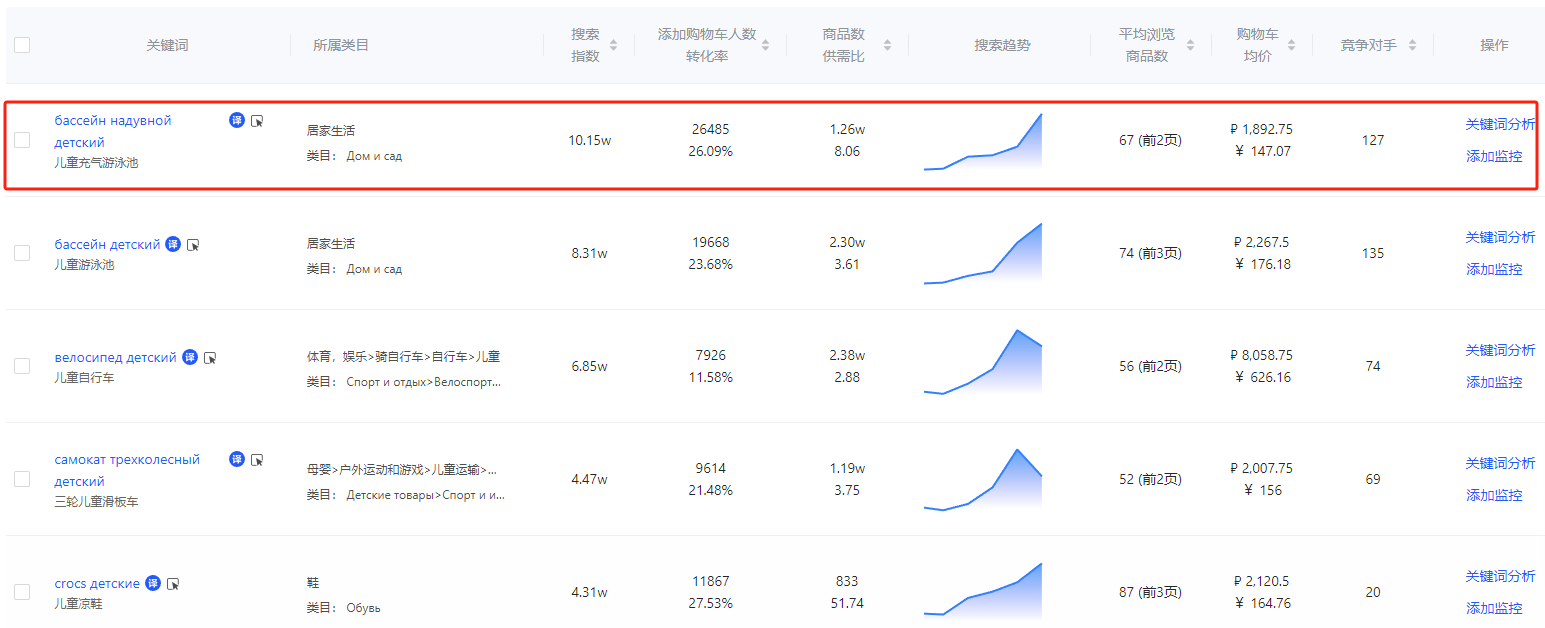Click the 所属类目 column header
Image resolution: width=1545 pixels, height=628 pixels.
[x=341, y=45]
